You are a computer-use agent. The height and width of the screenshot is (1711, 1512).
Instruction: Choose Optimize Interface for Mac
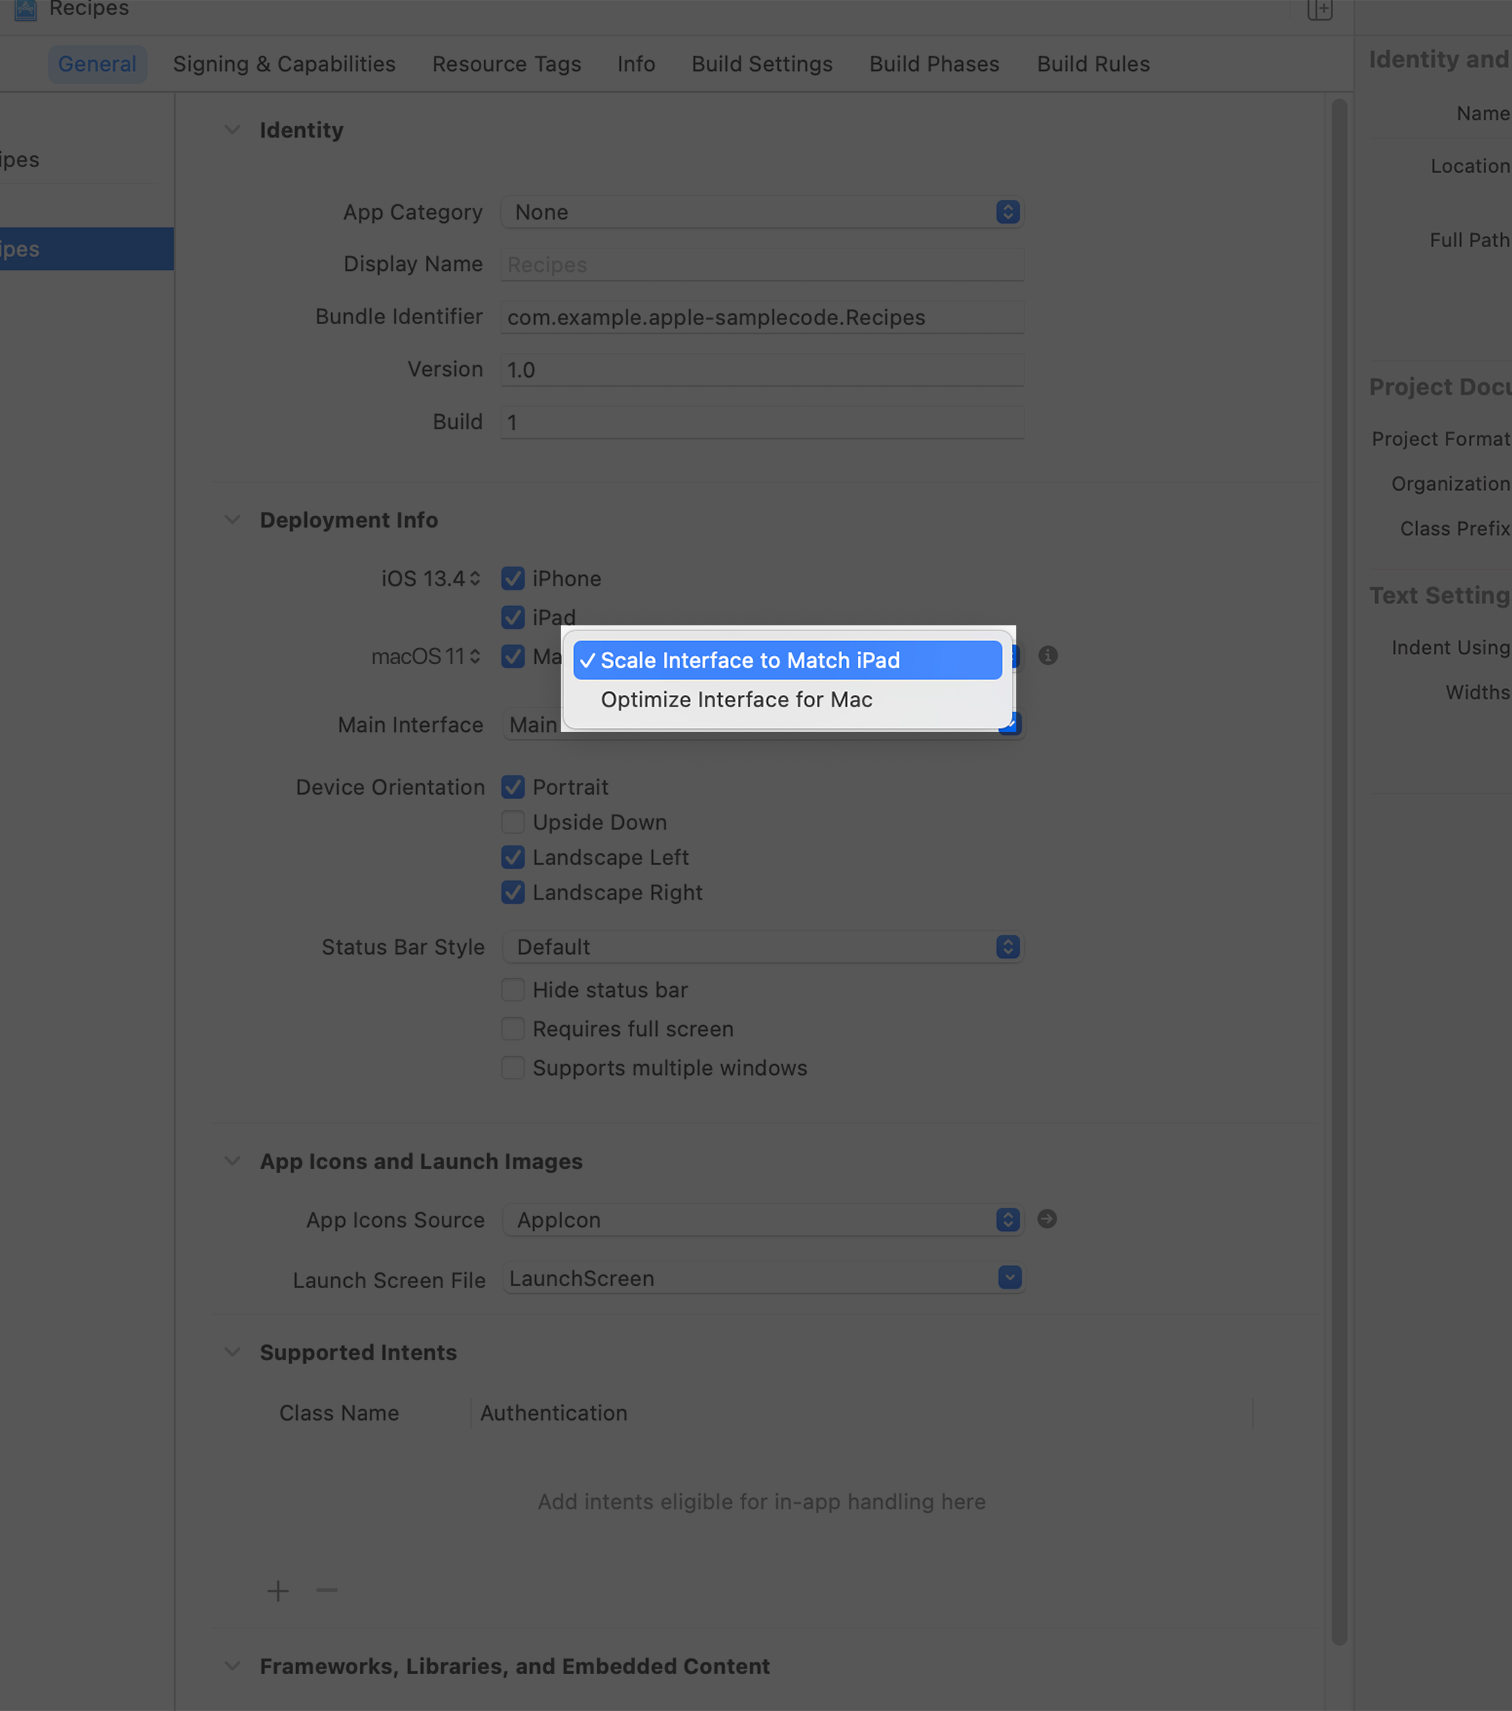pyautogui.click(x=736, y=700)
